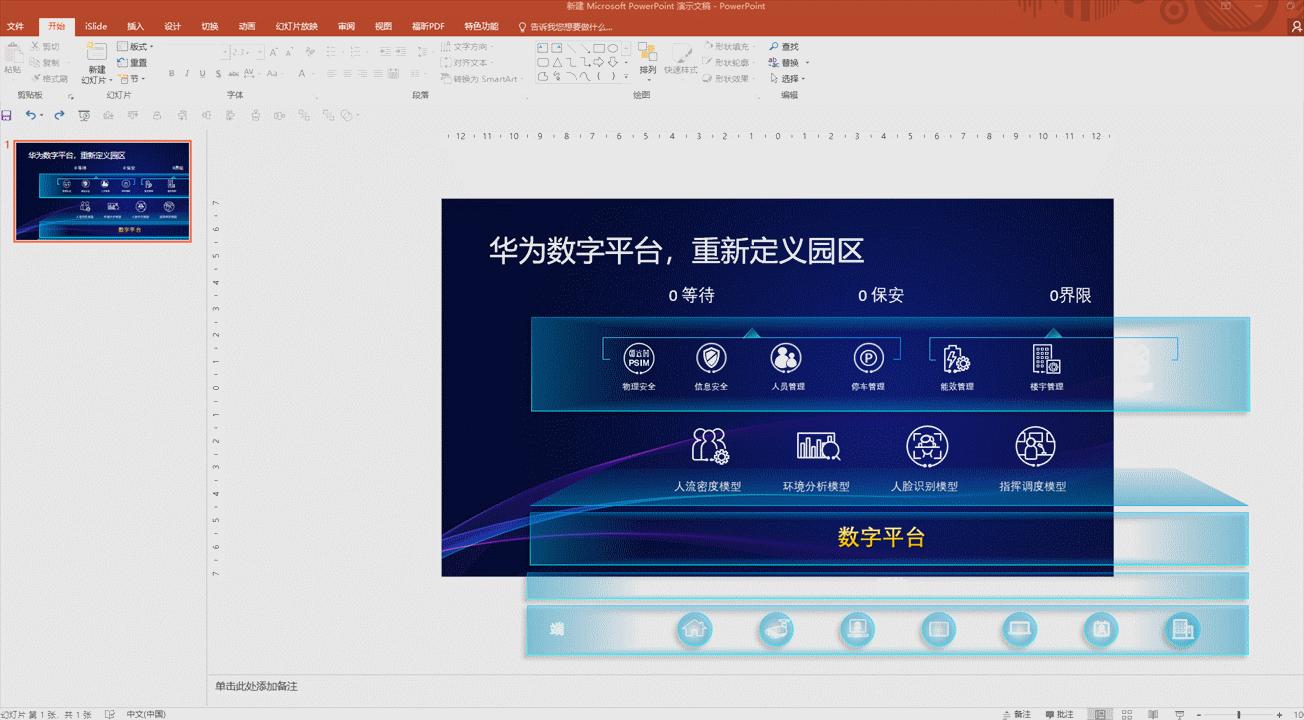Click the New Slide (新建幻灯片) icon
The width and height of the screenshot is (1304, 720).
click(97, 51)
